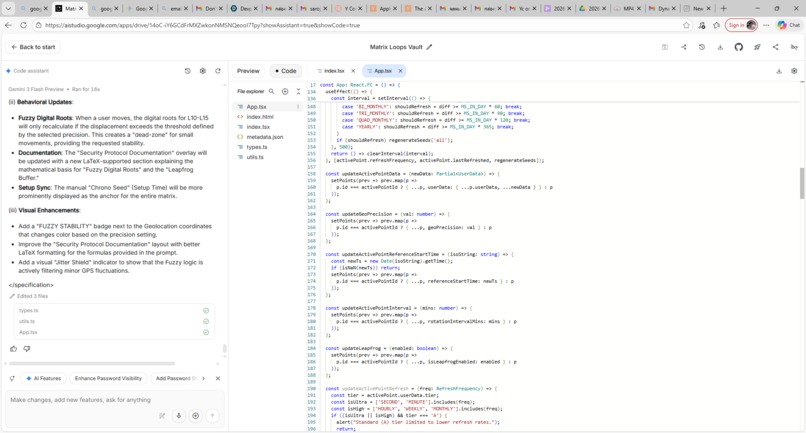The image size is (806, 433).
Task: Click the first share icon in app header
Action: tap(684, 47)
